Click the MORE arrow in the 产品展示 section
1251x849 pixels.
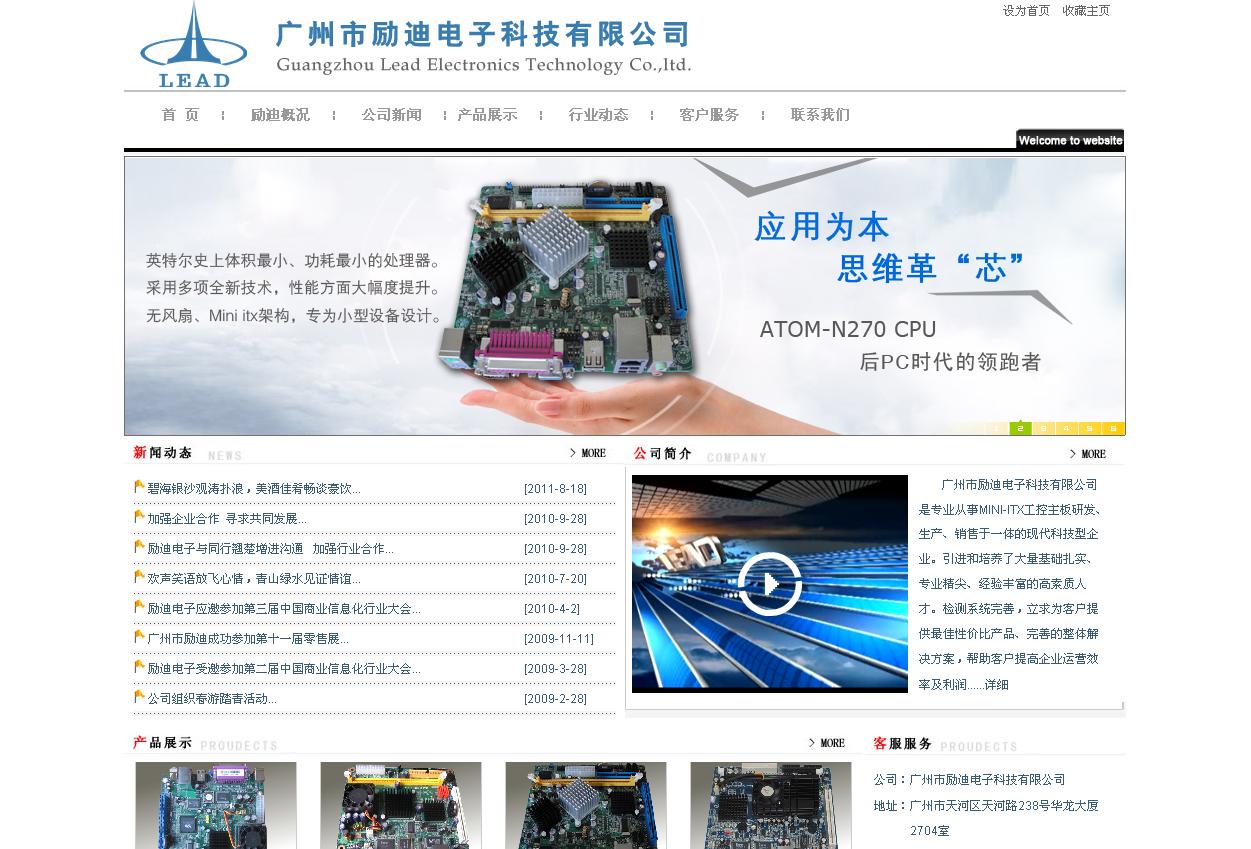[x=828, y=743]
